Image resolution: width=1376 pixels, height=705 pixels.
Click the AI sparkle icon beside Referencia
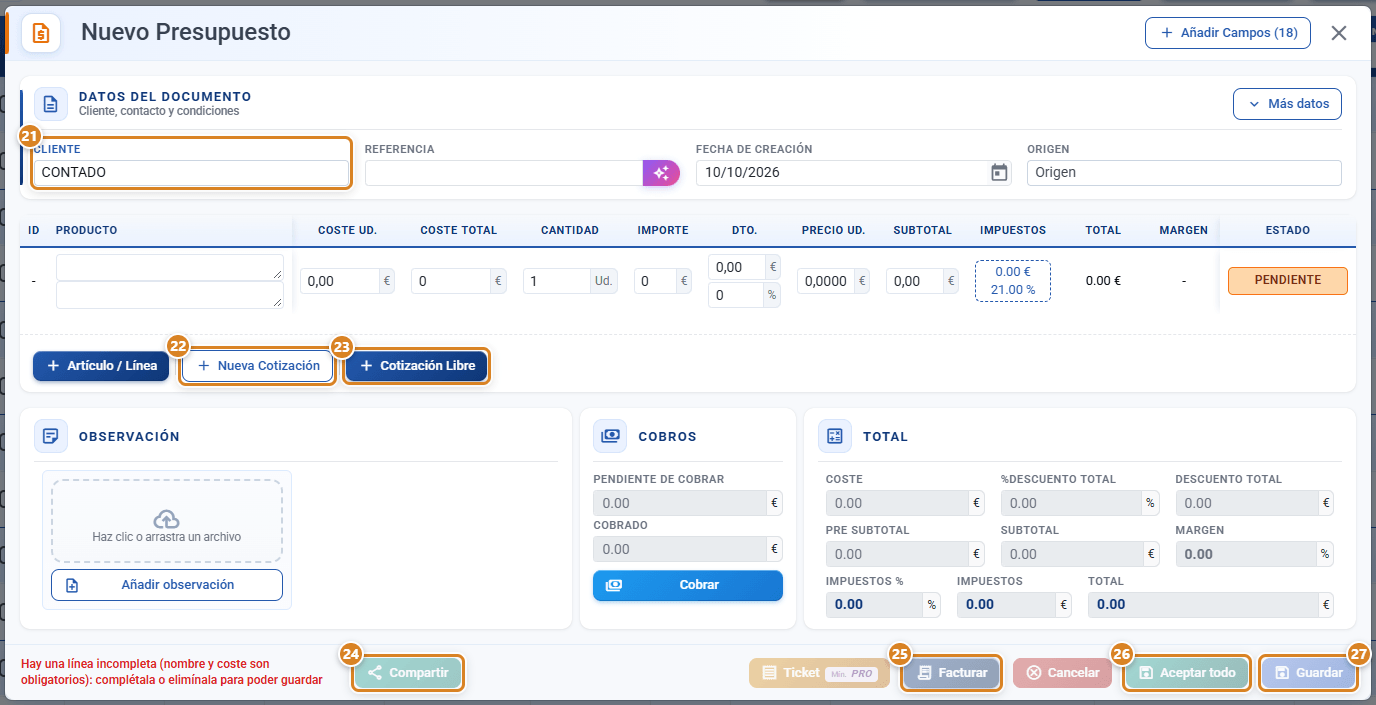coord(661,173)
